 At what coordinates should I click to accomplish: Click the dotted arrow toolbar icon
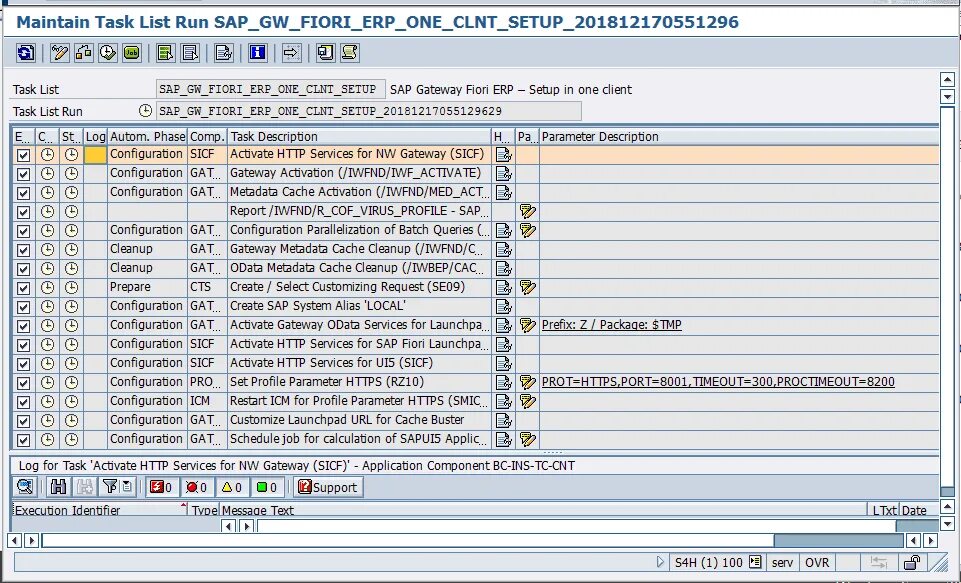291,53
